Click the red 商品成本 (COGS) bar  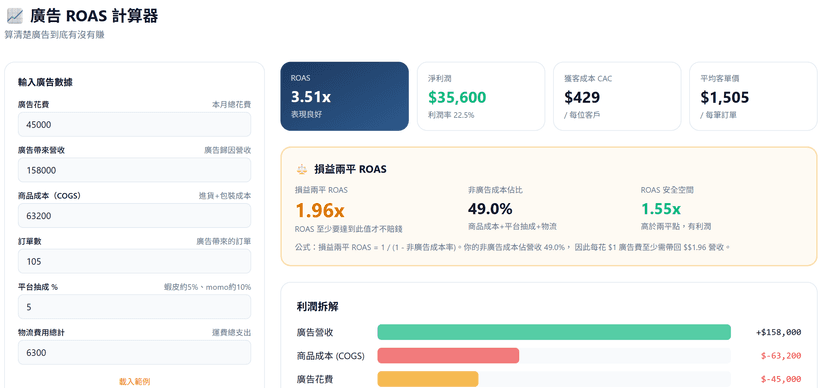[x=448, y=355]
